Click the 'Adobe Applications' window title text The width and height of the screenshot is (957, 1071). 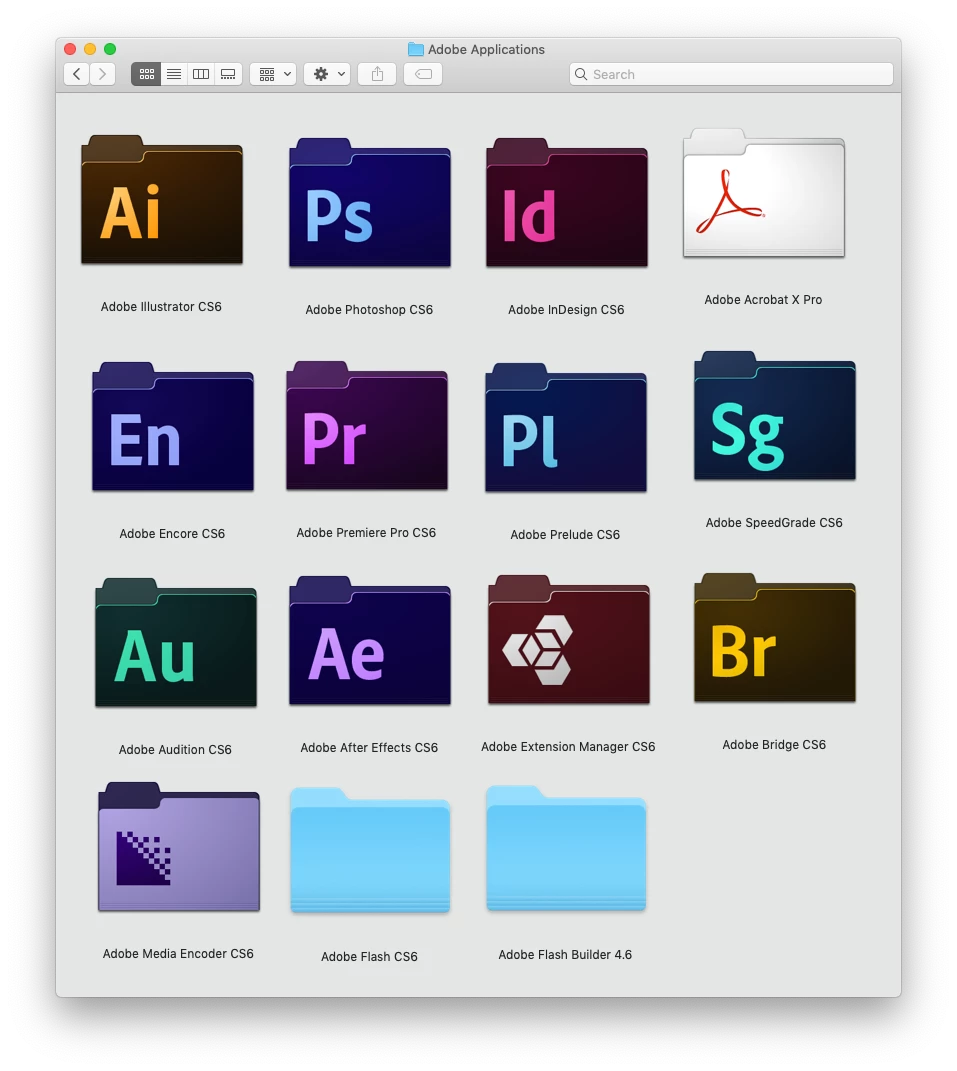click(486, 49)
